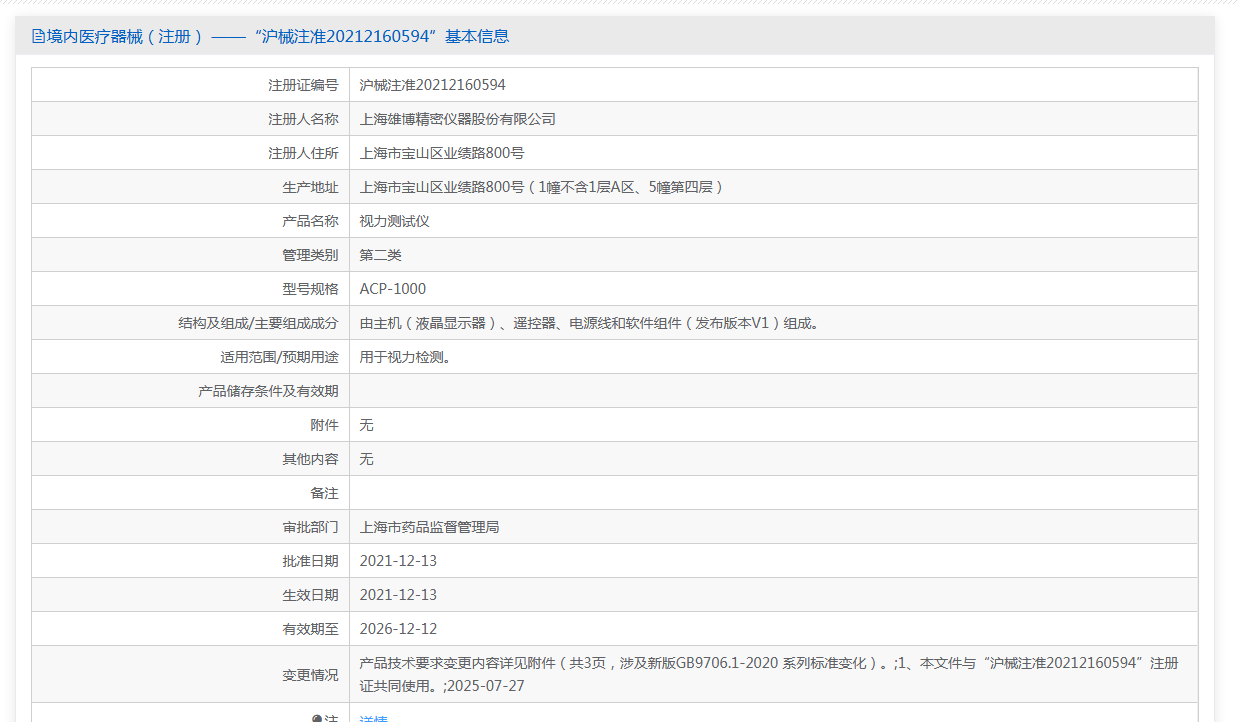Select the 变更情况 label
Screen dimensions: 1238x722
coord(310,675)
